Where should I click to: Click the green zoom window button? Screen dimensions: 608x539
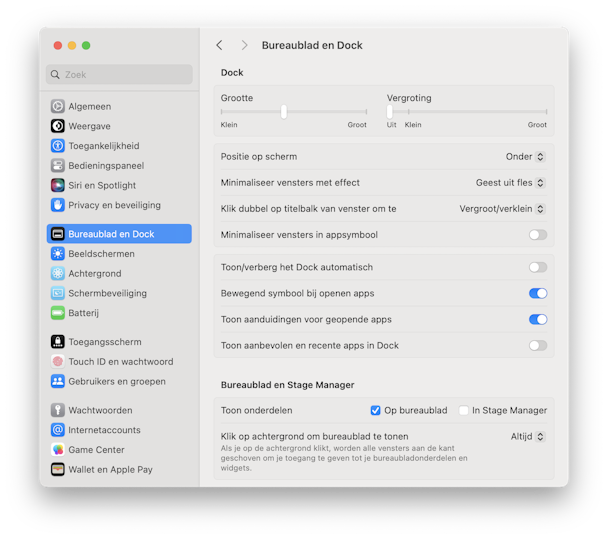pos(86,45)
